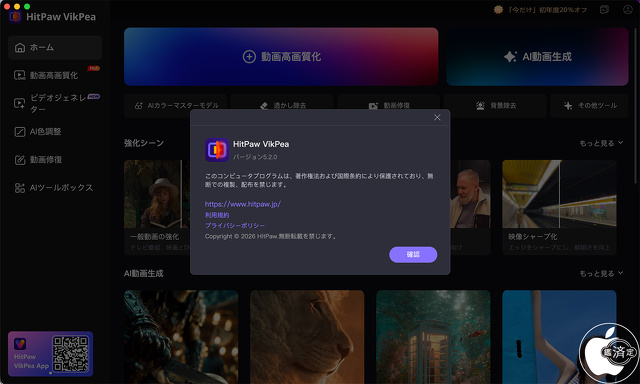Open the feedback message icon in the header
The height and width of the screenshot is (384, 640).
coord(604,10)
